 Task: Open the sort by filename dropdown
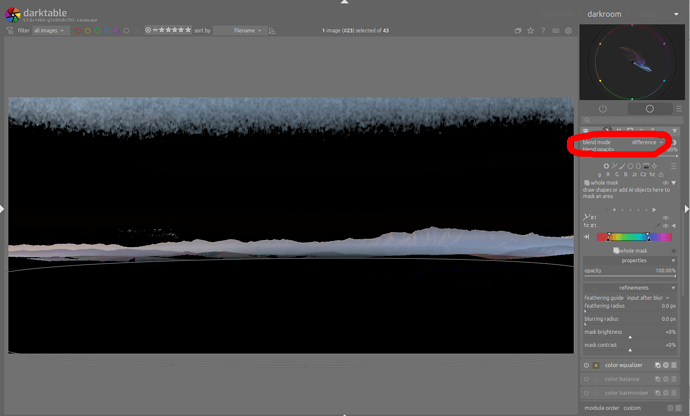(x=240, y=30)
